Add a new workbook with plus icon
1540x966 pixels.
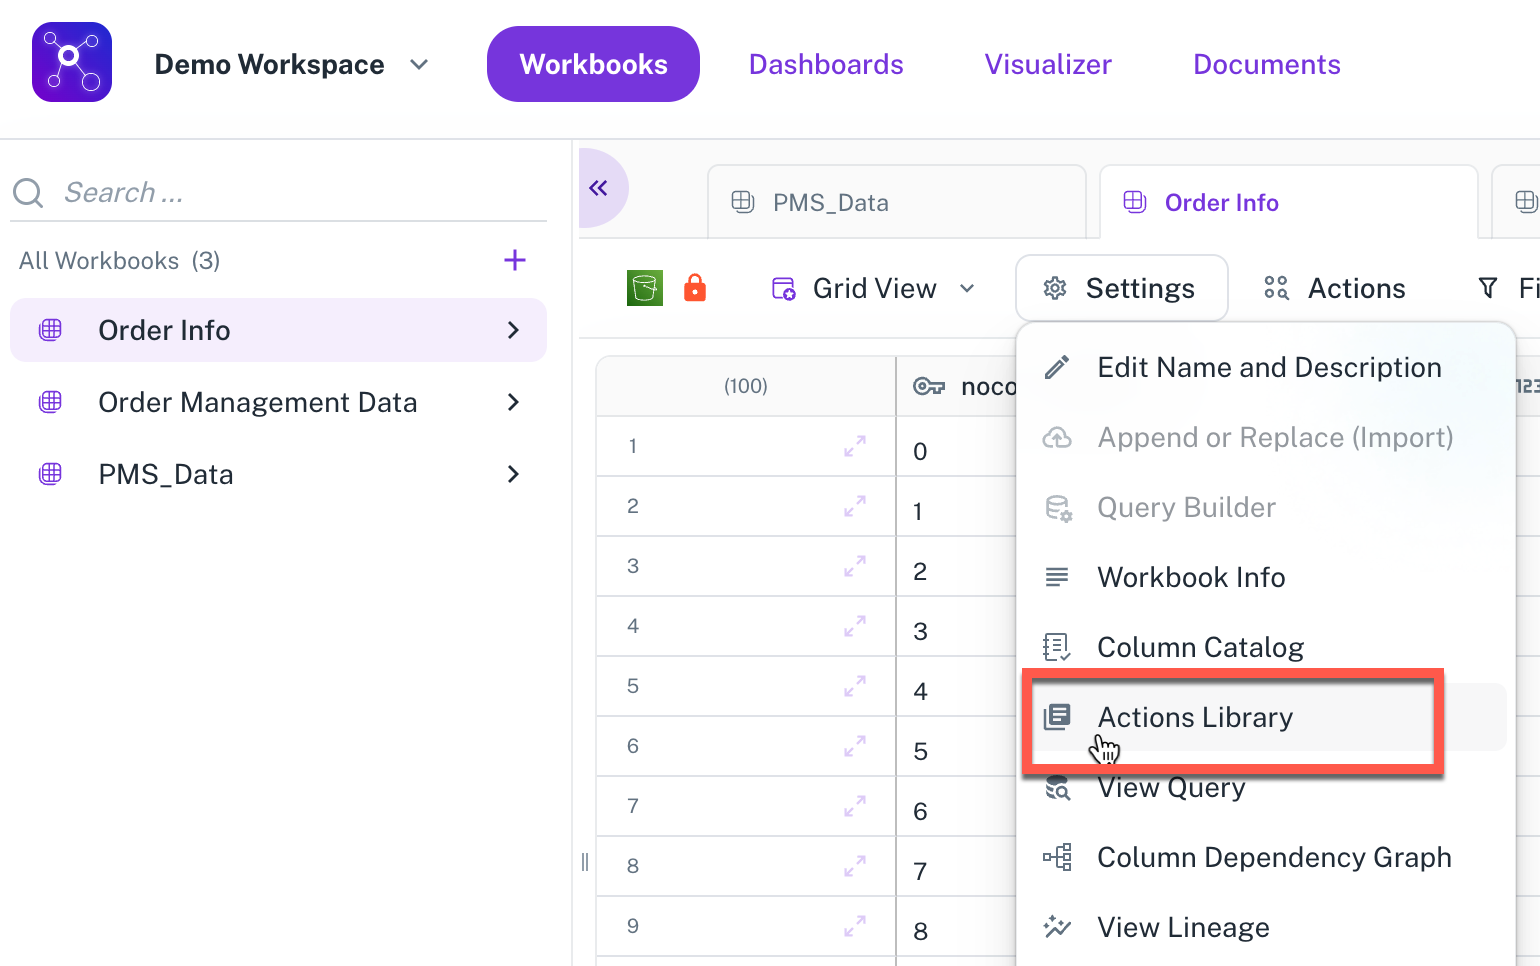(x=514, y=260)
